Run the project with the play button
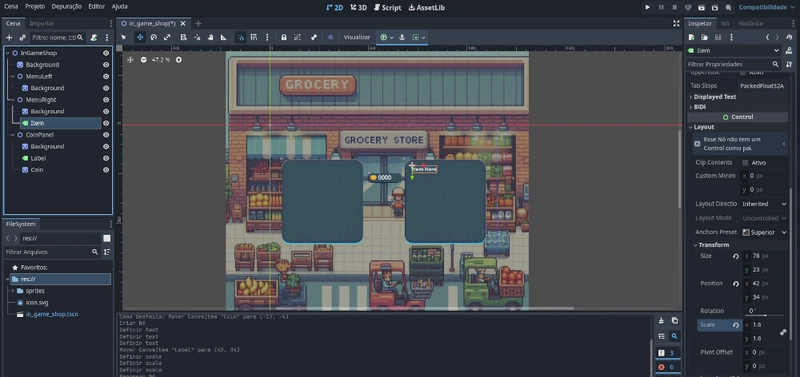The width and height of the screenshot is (800, 377). point(647,7)
